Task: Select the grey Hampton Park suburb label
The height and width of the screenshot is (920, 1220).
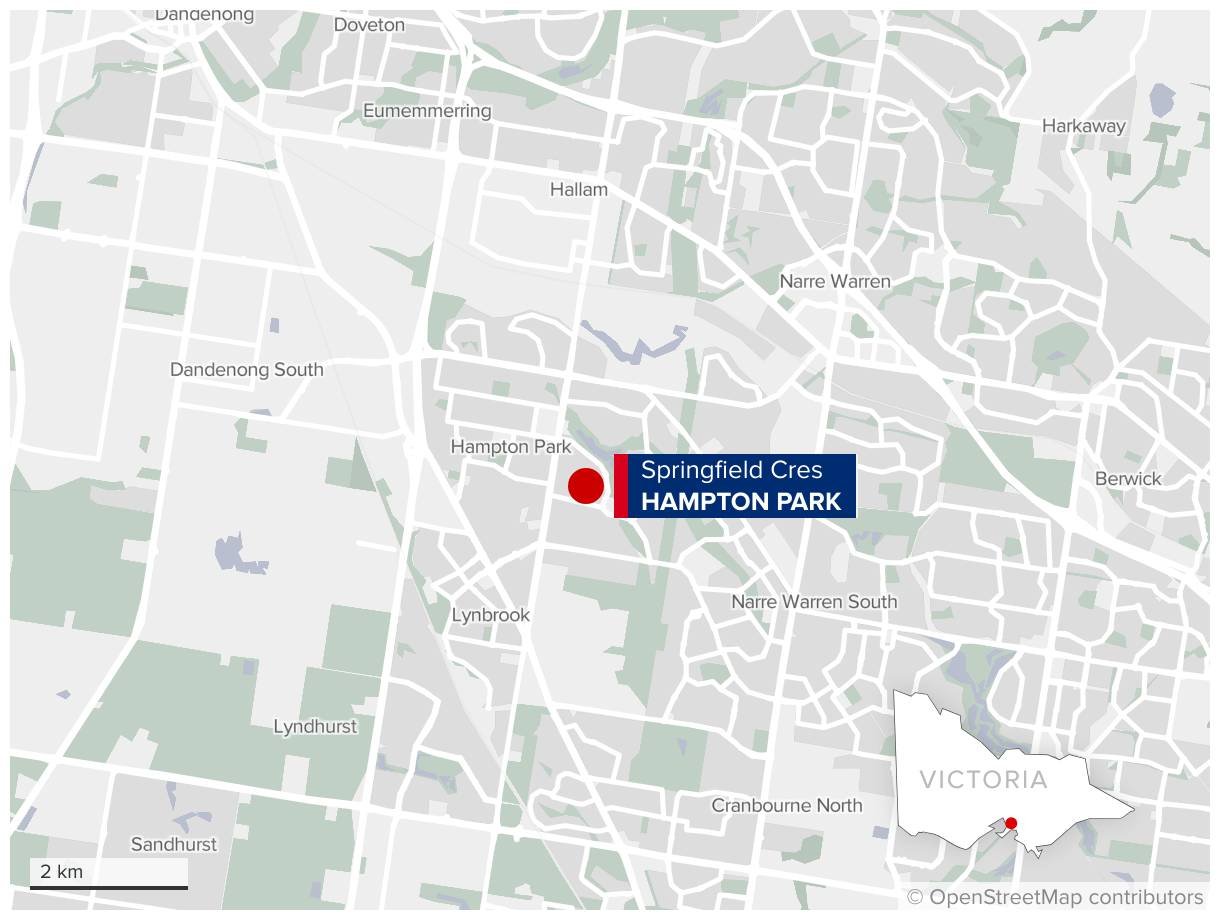Action: pos(511,447)
